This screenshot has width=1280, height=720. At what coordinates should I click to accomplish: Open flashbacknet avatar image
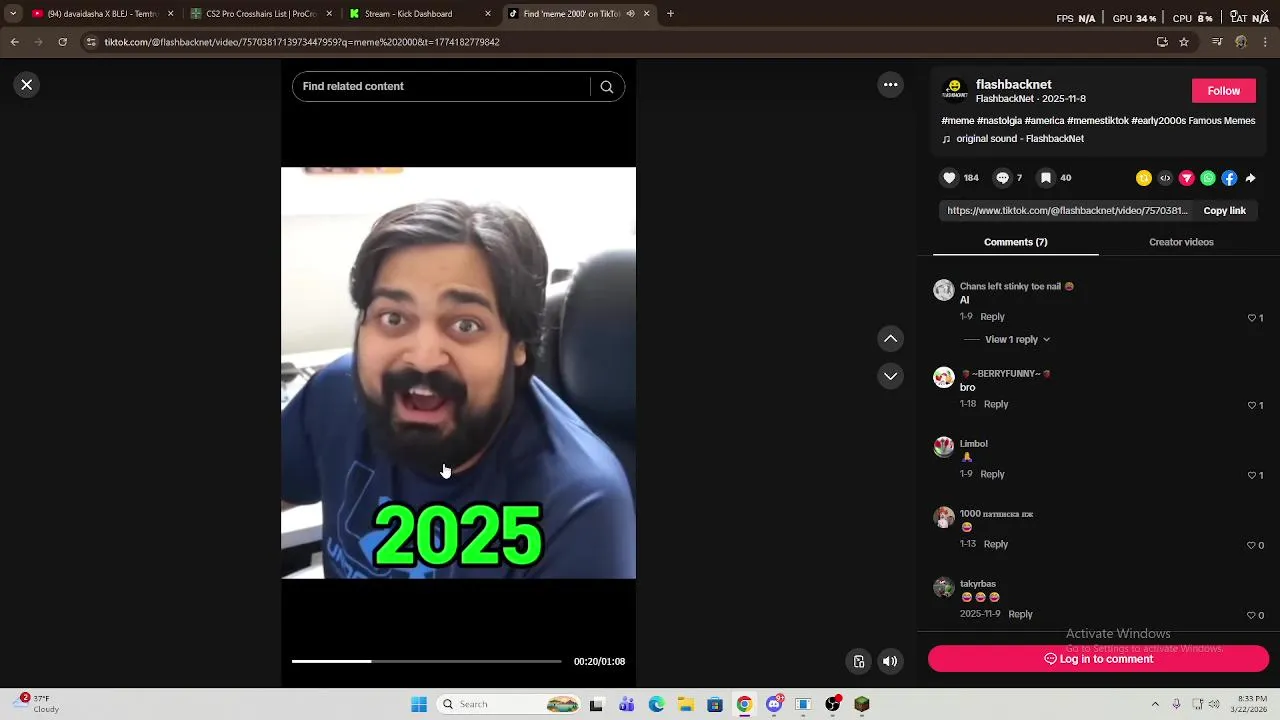tap(954, 91)
